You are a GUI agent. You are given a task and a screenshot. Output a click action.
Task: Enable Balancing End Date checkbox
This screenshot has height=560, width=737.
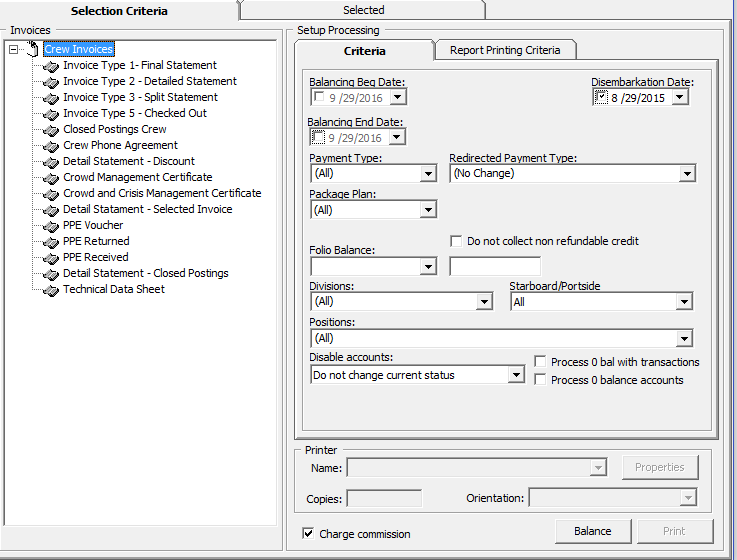coord(318,137)
